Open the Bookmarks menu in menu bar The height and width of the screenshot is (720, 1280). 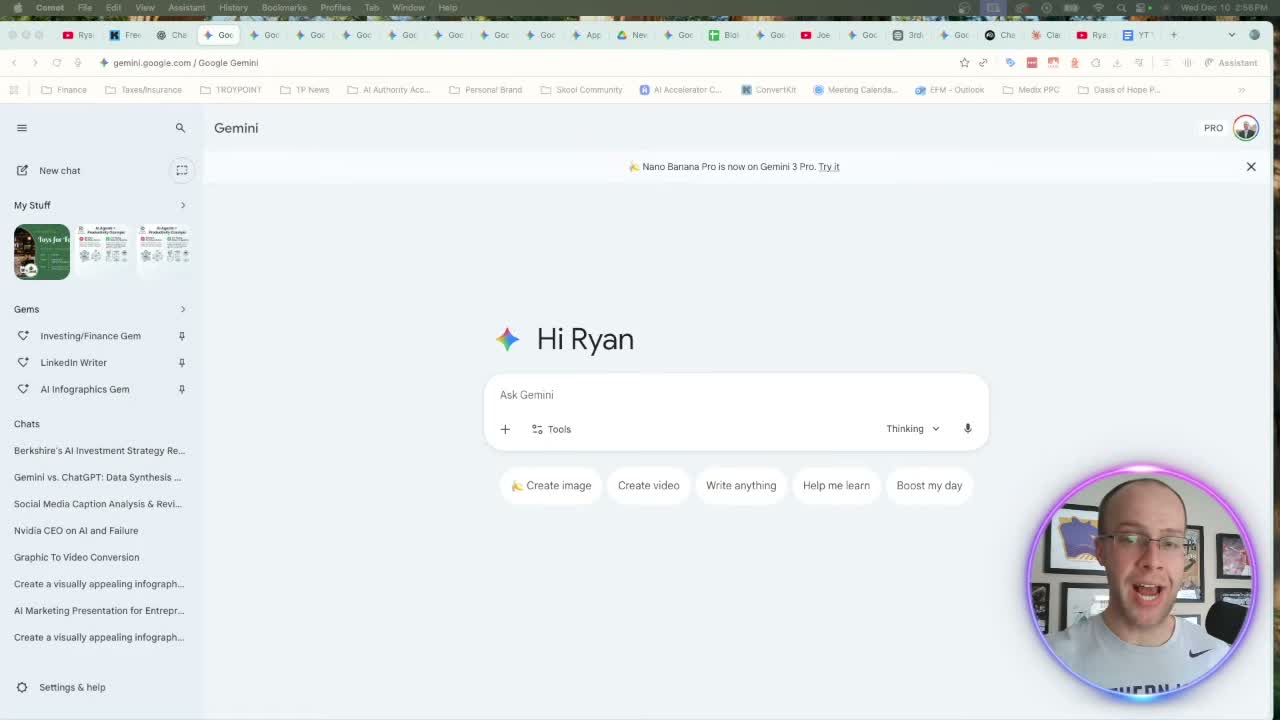(x=284, y=8)
